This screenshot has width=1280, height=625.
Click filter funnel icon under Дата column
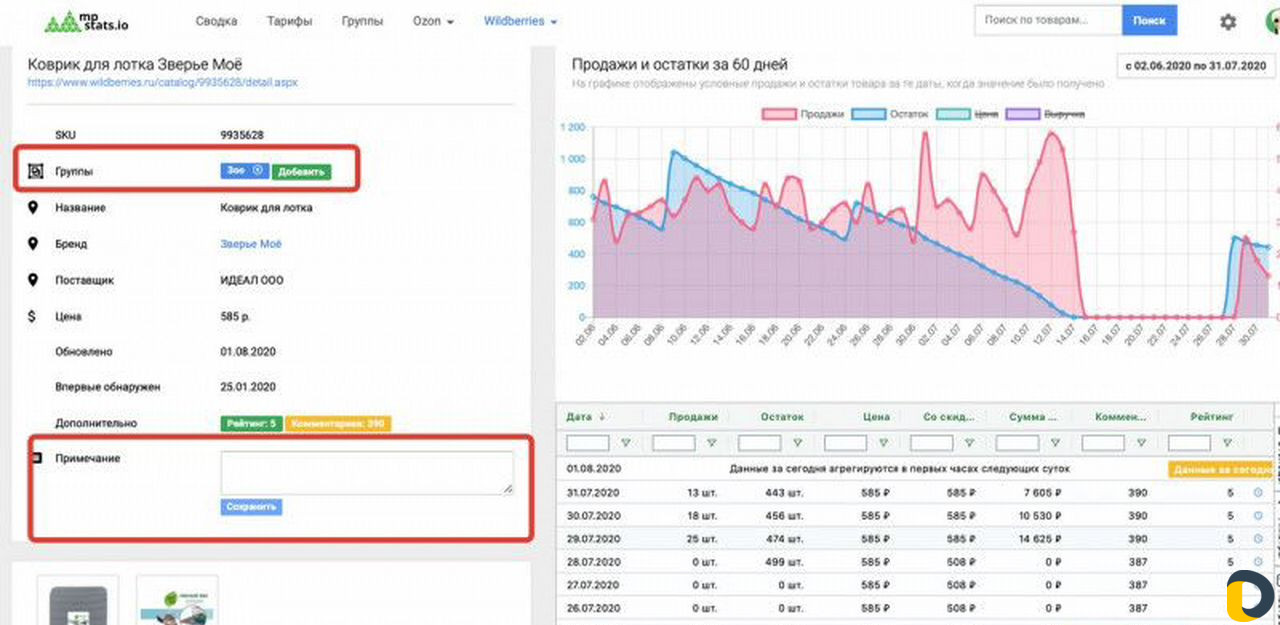(x=626, y=443)
